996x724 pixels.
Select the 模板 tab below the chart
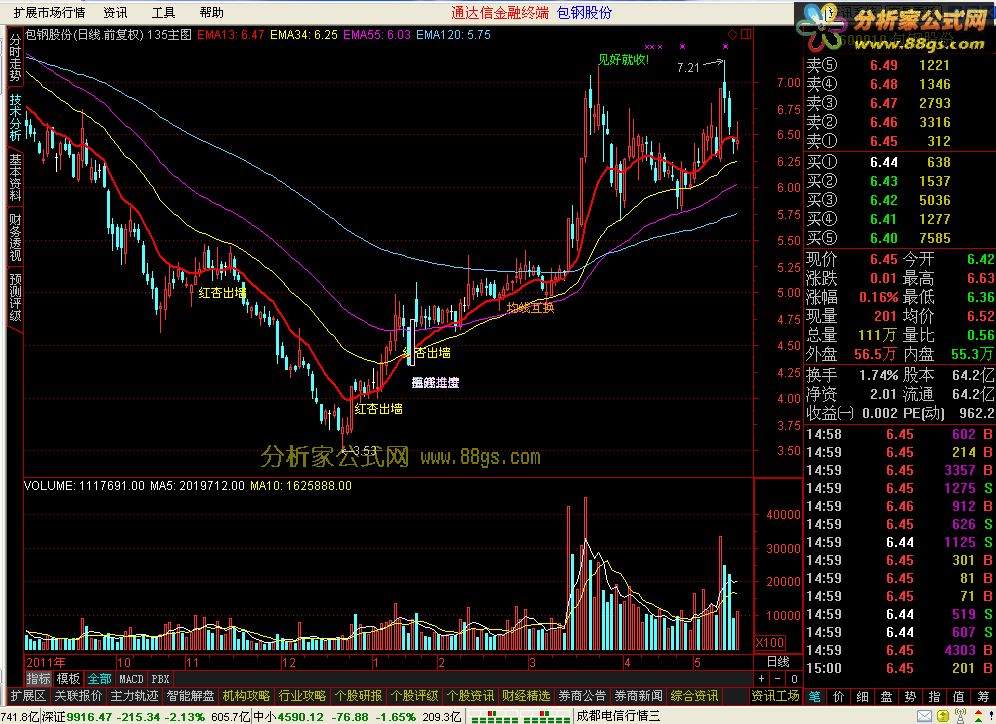(x=68, y=679)
